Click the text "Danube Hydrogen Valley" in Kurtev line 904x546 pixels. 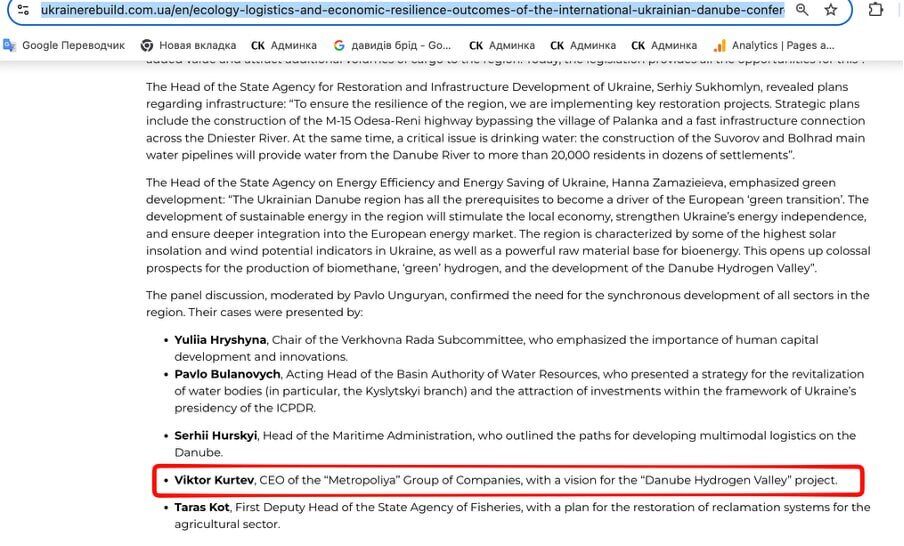[715, 480]
